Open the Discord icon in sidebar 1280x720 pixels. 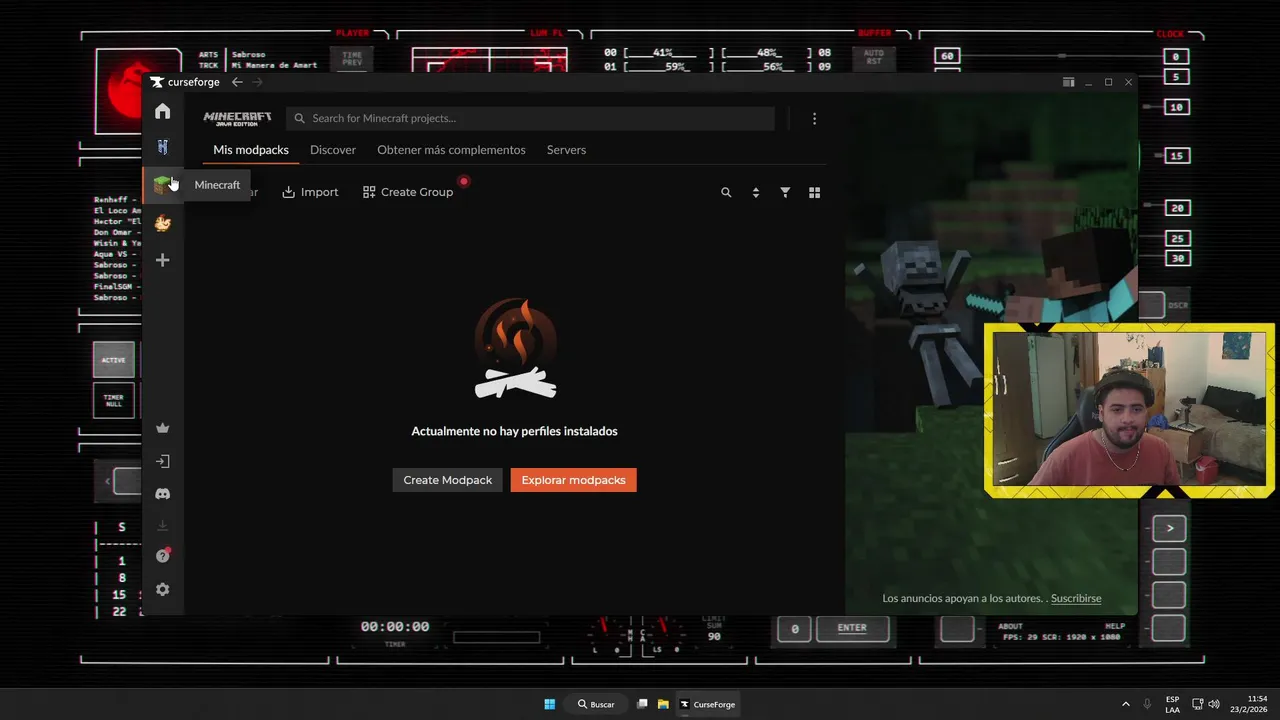(162, 493)
